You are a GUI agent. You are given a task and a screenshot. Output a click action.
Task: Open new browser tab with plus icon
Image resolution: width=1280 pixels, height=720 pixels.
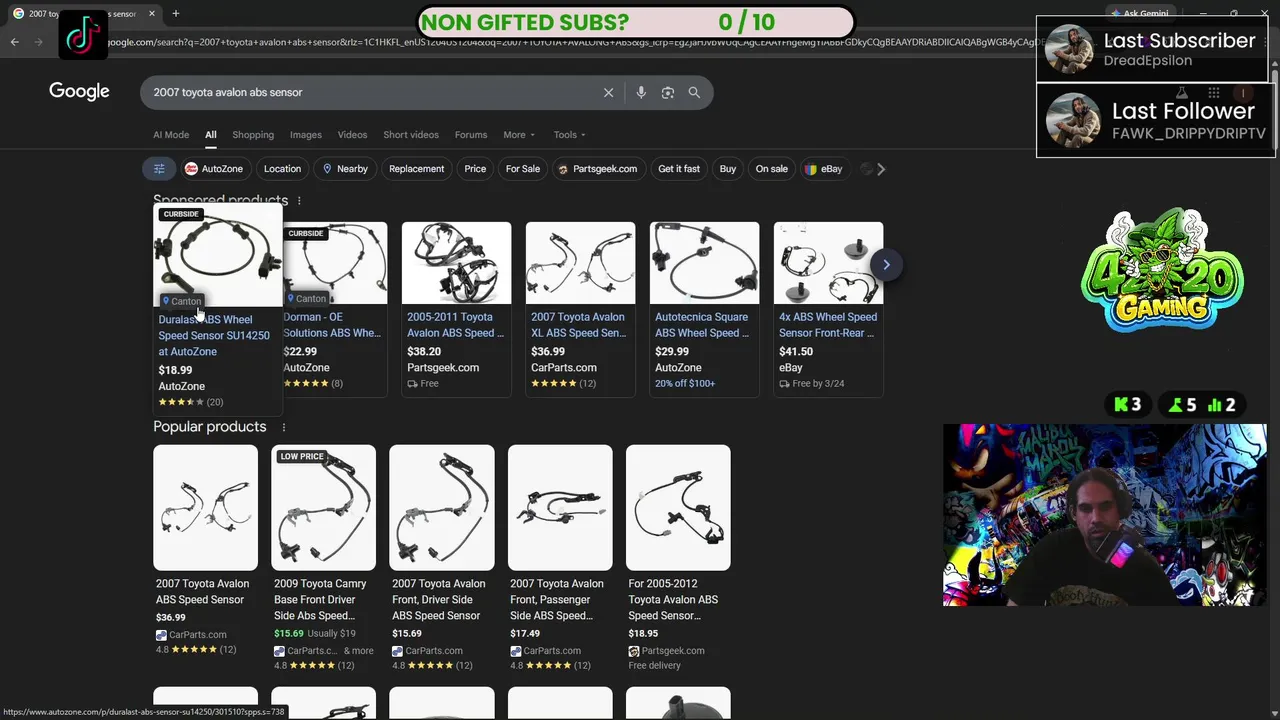176,14
